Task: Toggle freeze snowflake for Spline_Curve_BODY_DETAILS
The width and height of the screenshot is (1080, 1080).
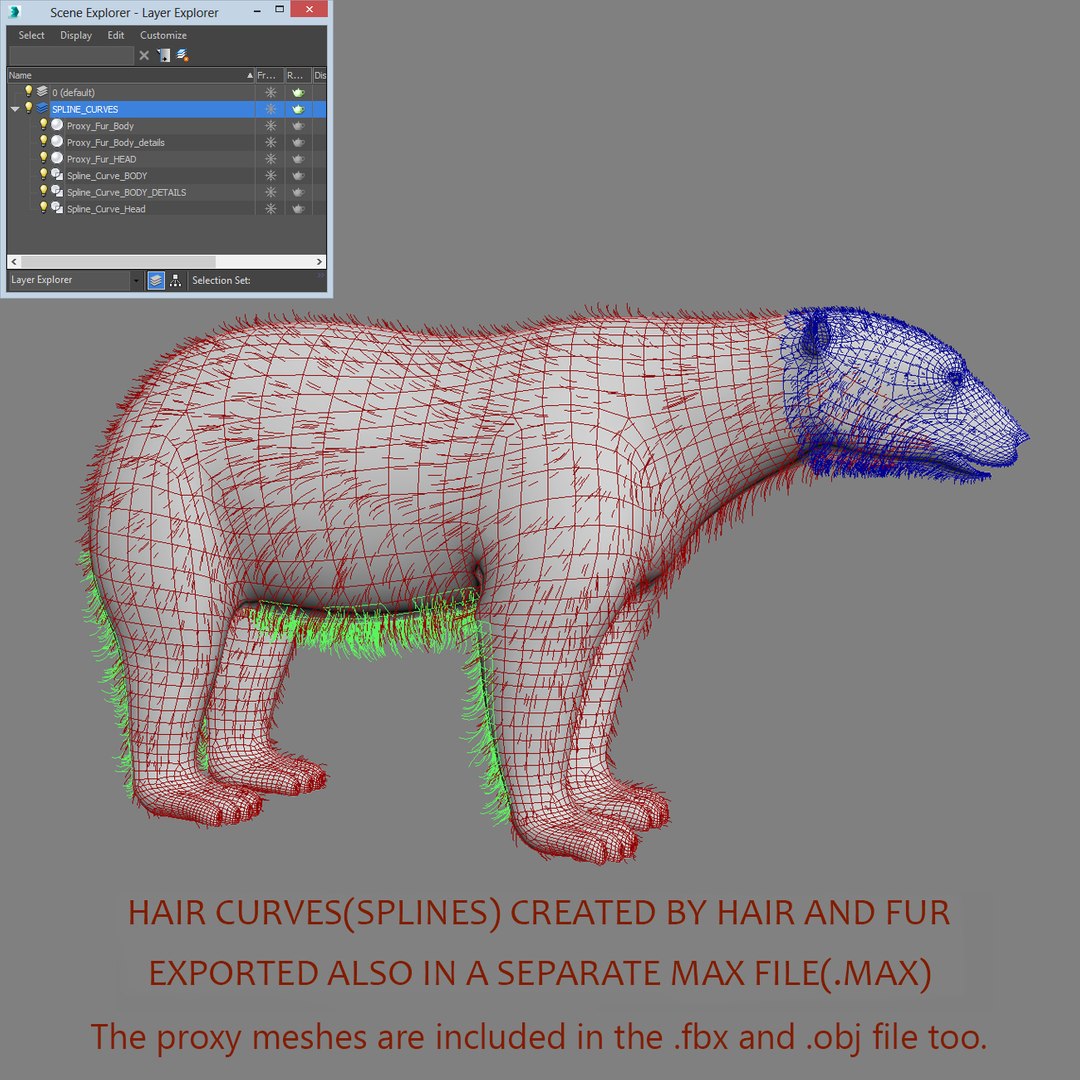Action: (271, 191)
